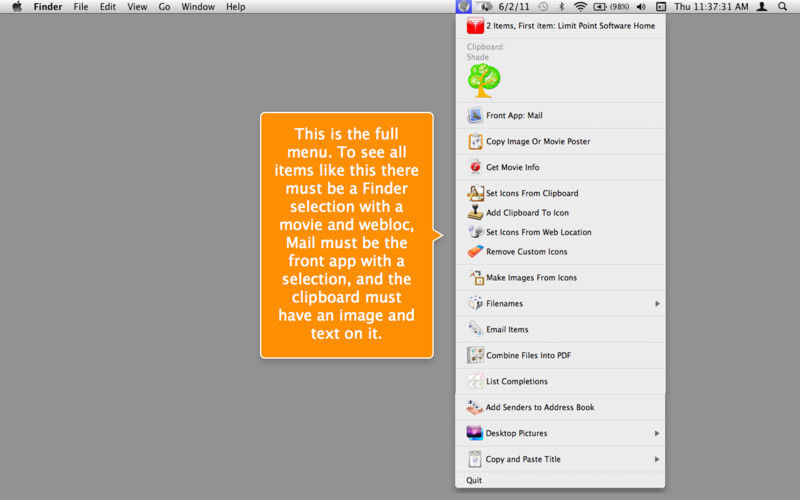This screenshot has height=500, width=800.
Task: Open the Help menu
Action: point(236,7)
